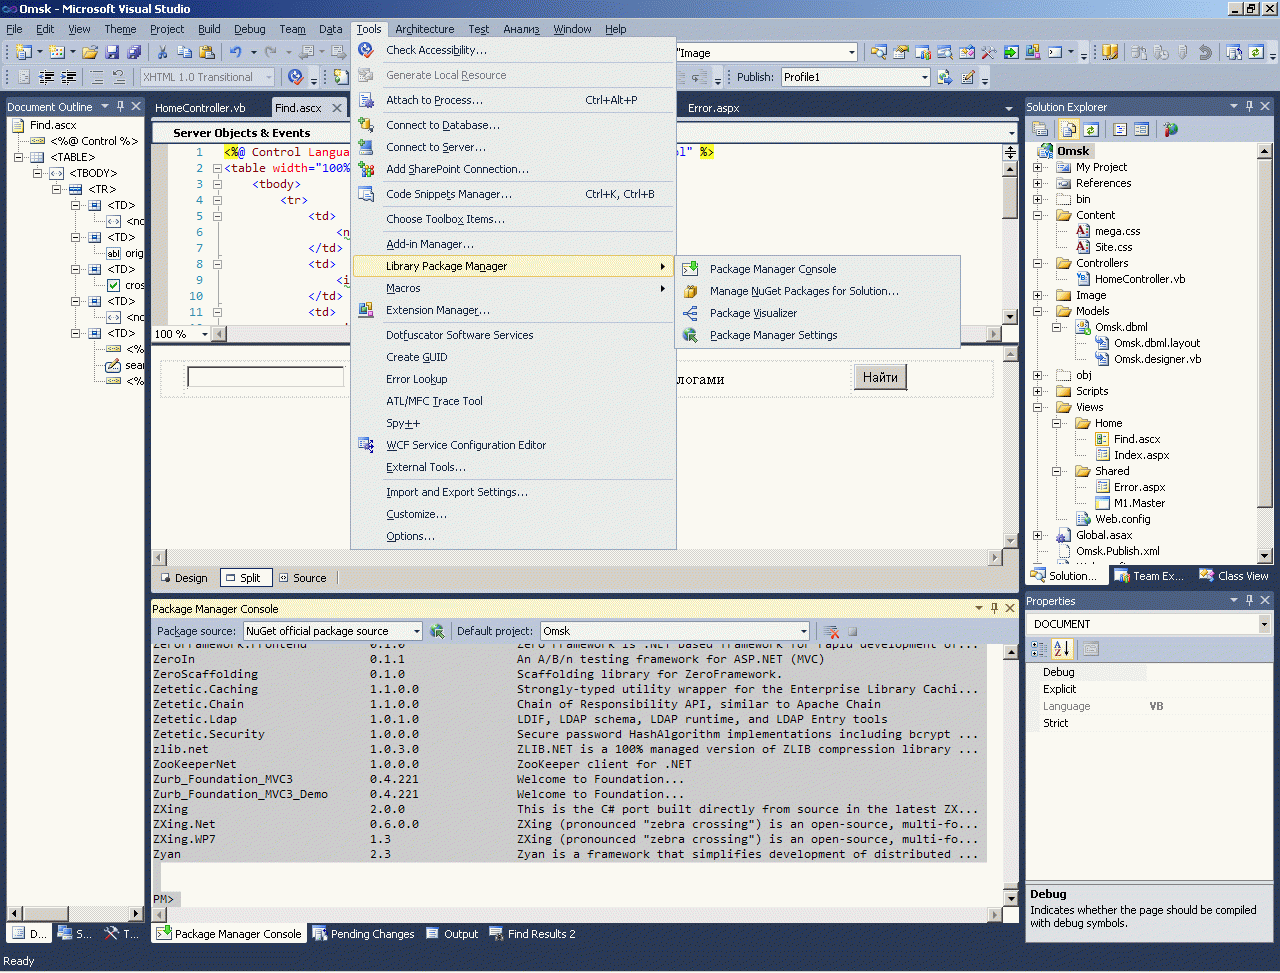The width and height of the screenshot is (1280, 973).
Task: Switch to the Pending Changes tab
Action: click(363, 934)
